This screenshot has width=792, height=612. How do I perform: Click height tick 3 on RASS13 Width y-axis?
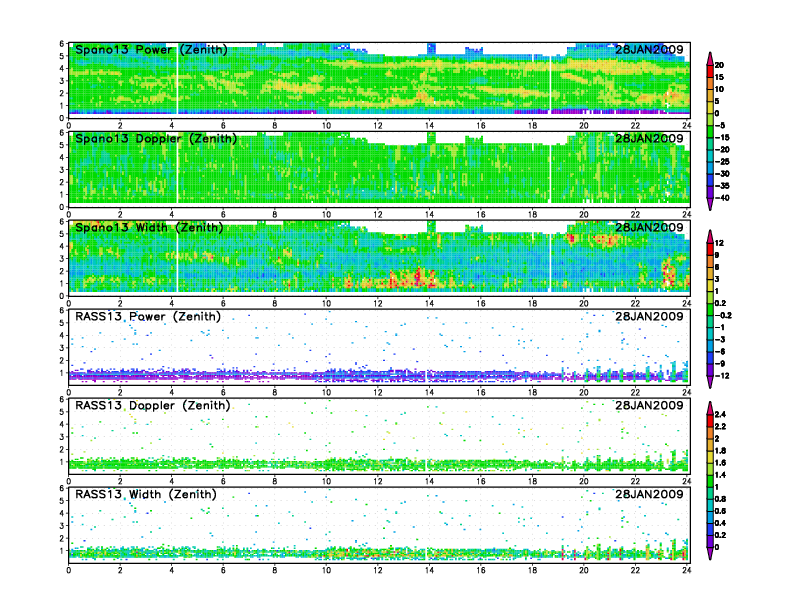(62, 526)
